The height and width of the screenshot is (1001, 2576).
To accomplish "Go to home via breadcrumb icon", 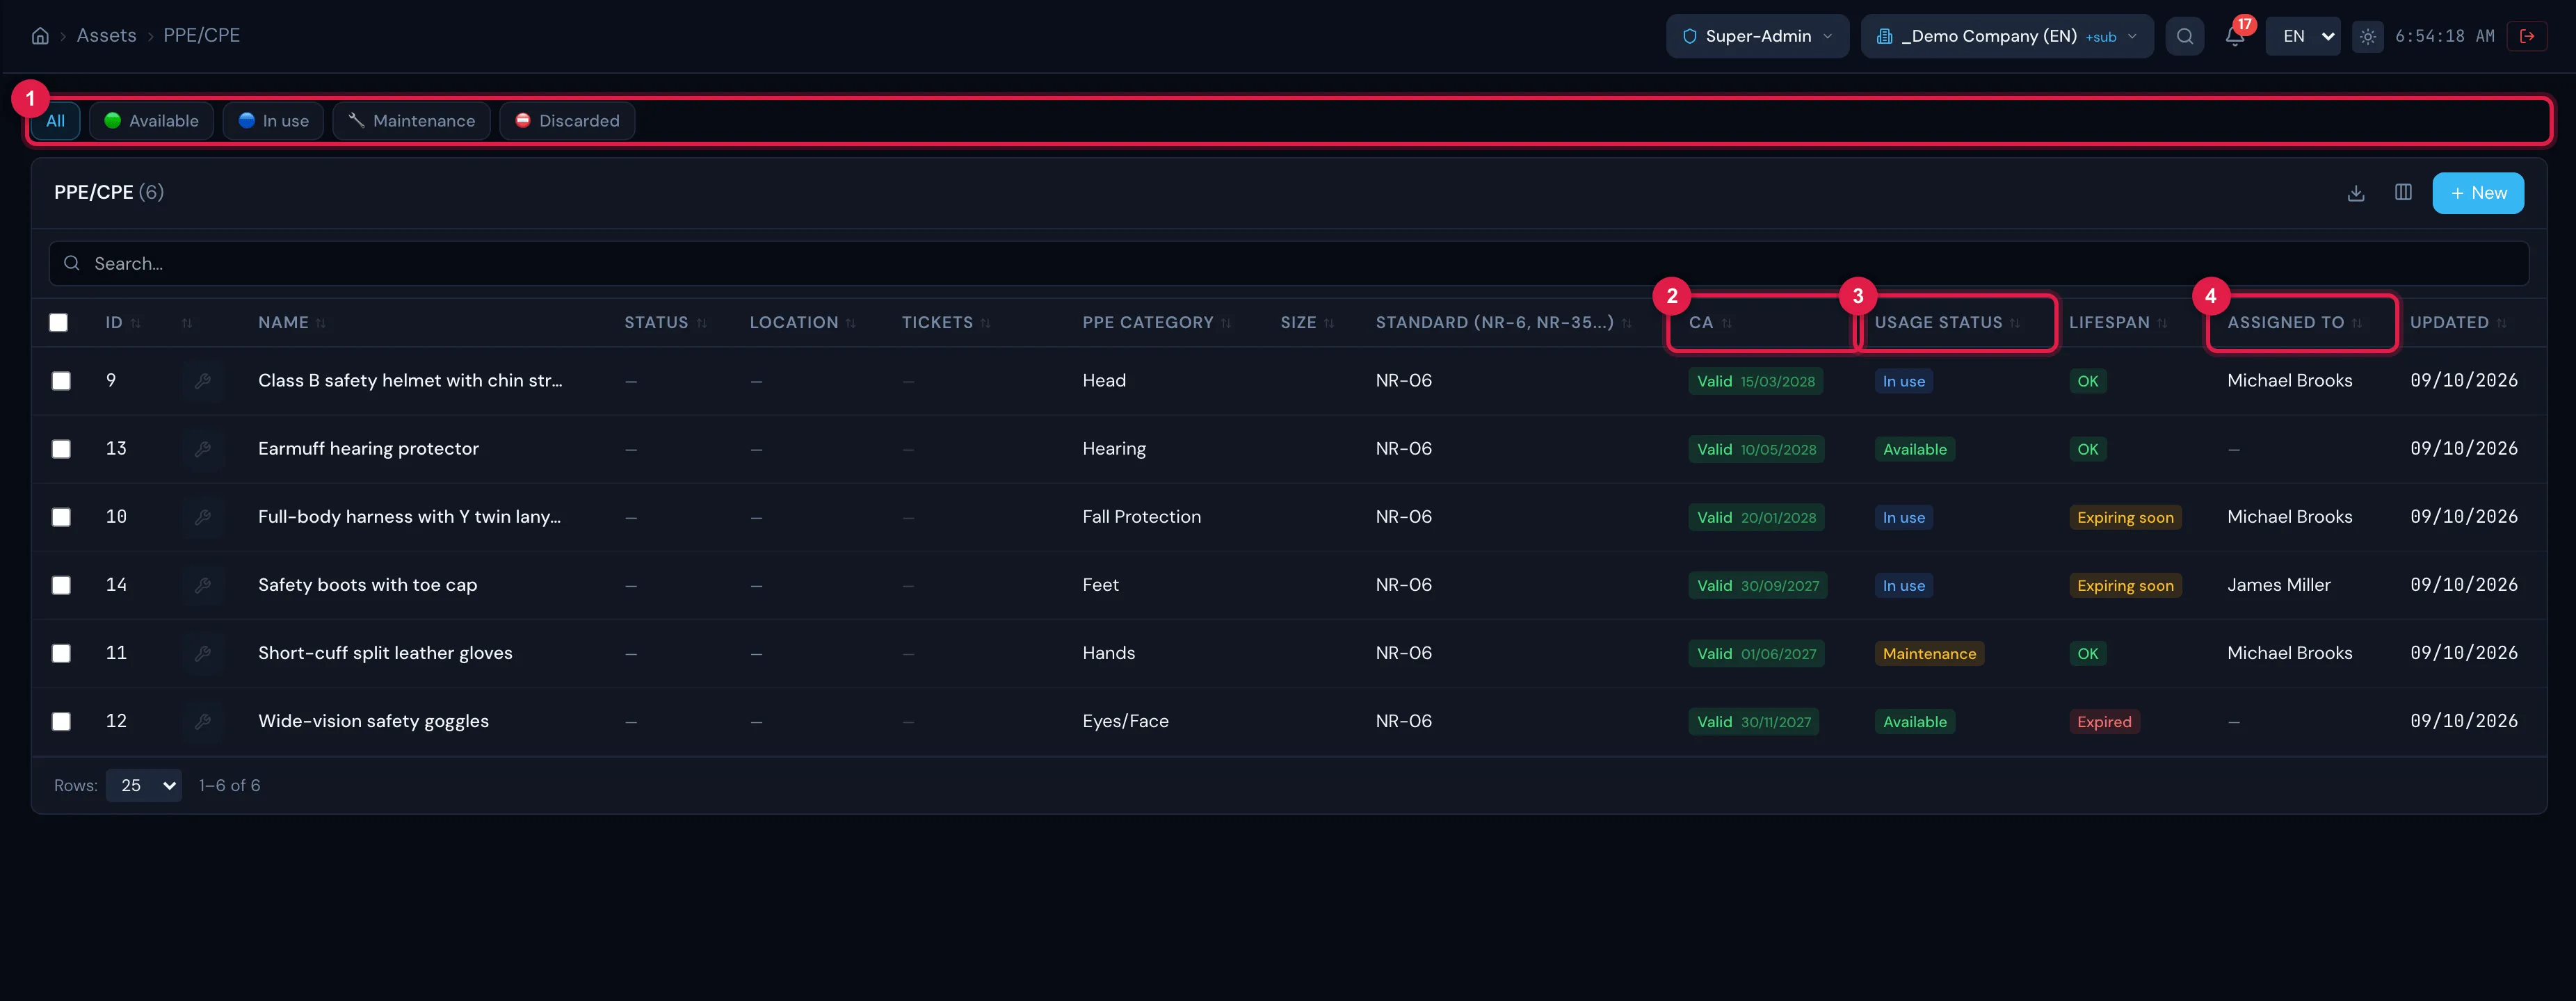I will pyautogui.click(x=40, y=36).
